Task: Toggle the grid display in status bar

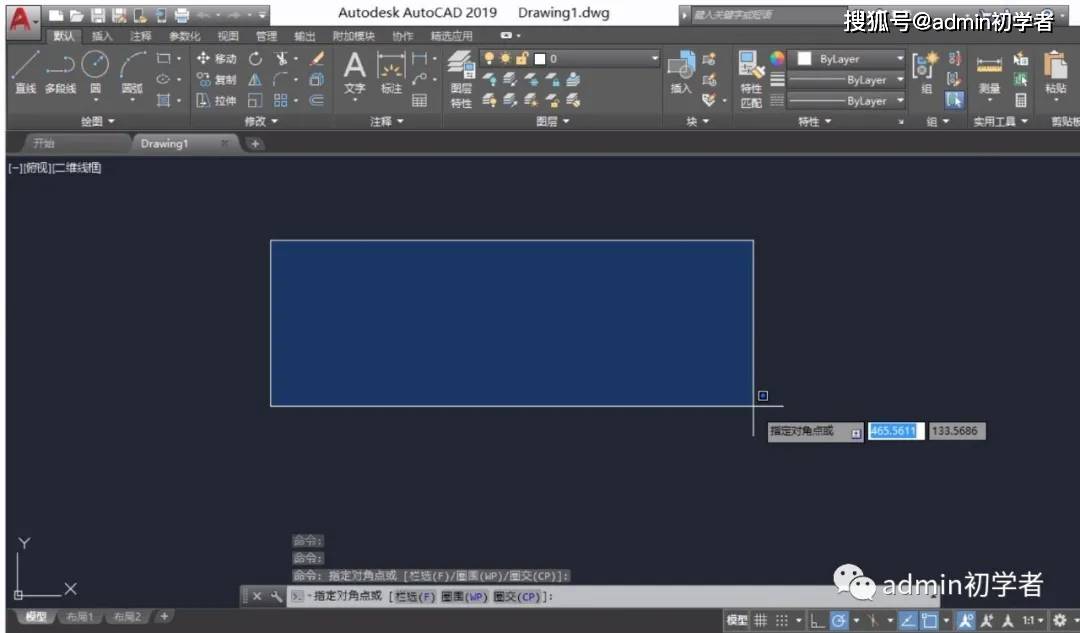Action: pyautogui.click(x=760, y=620)
